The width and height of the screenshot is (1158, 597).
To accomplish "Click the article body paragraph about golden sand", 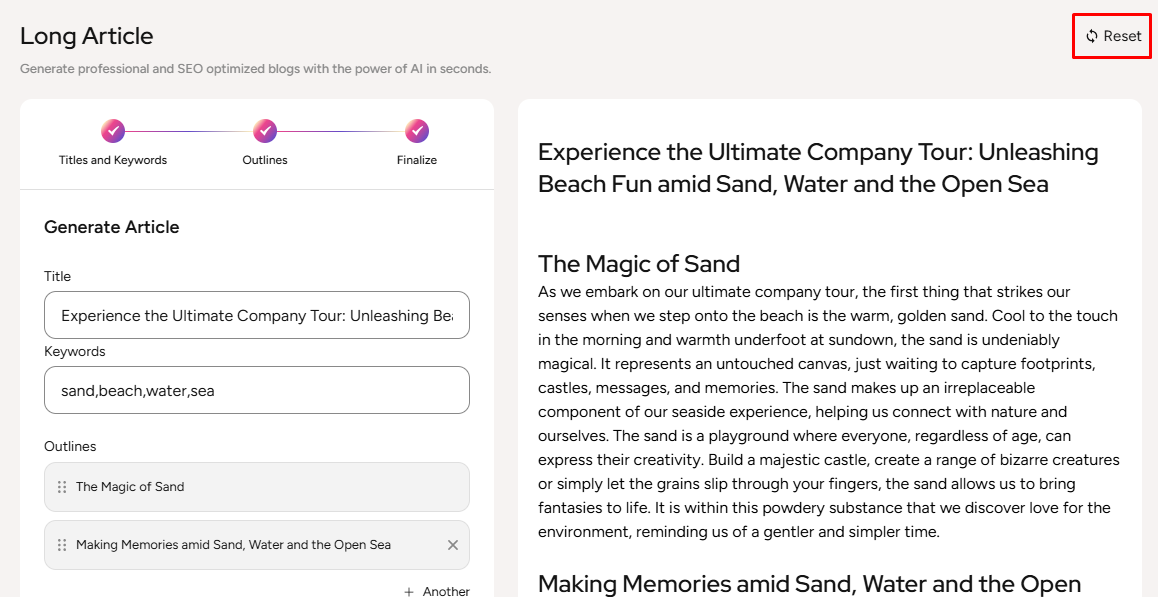I will point(828,412).
